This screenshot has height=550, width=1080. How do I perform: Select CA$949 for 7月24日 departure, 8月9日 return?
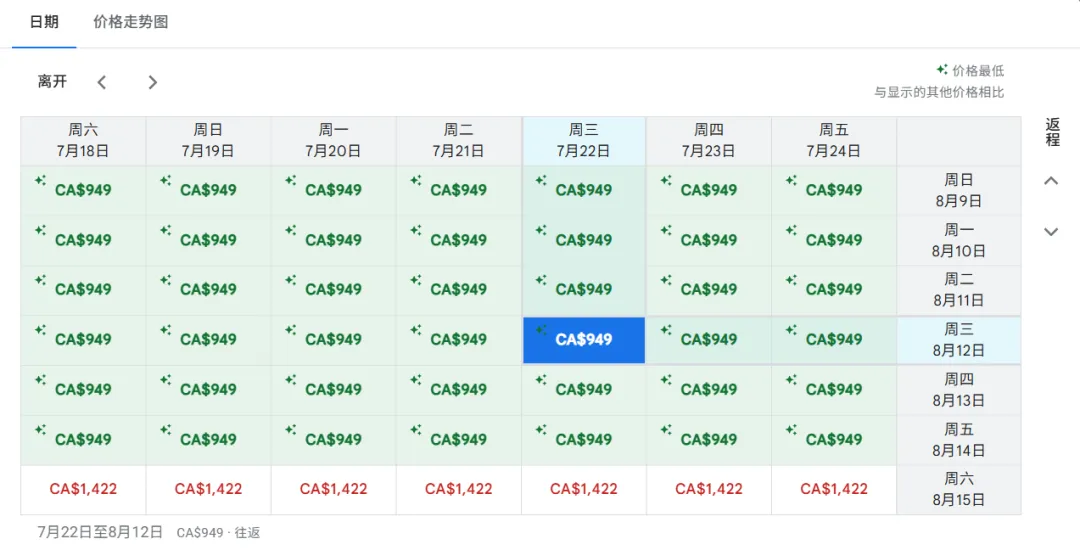click(x=834, y=191)
